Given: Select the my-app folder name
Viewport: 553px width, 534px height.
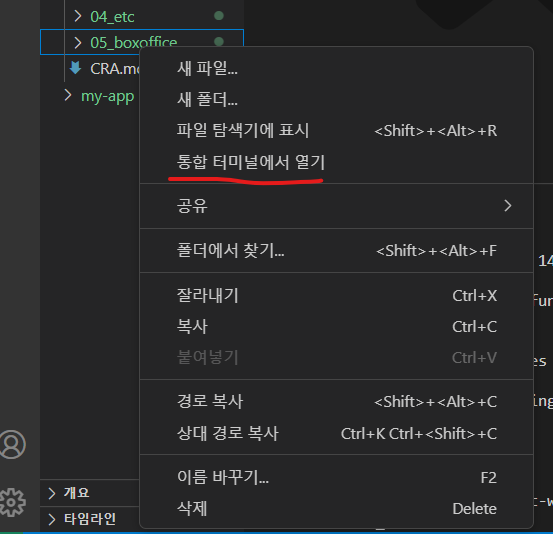Looking at the screenshot, I should pos(108,96).
